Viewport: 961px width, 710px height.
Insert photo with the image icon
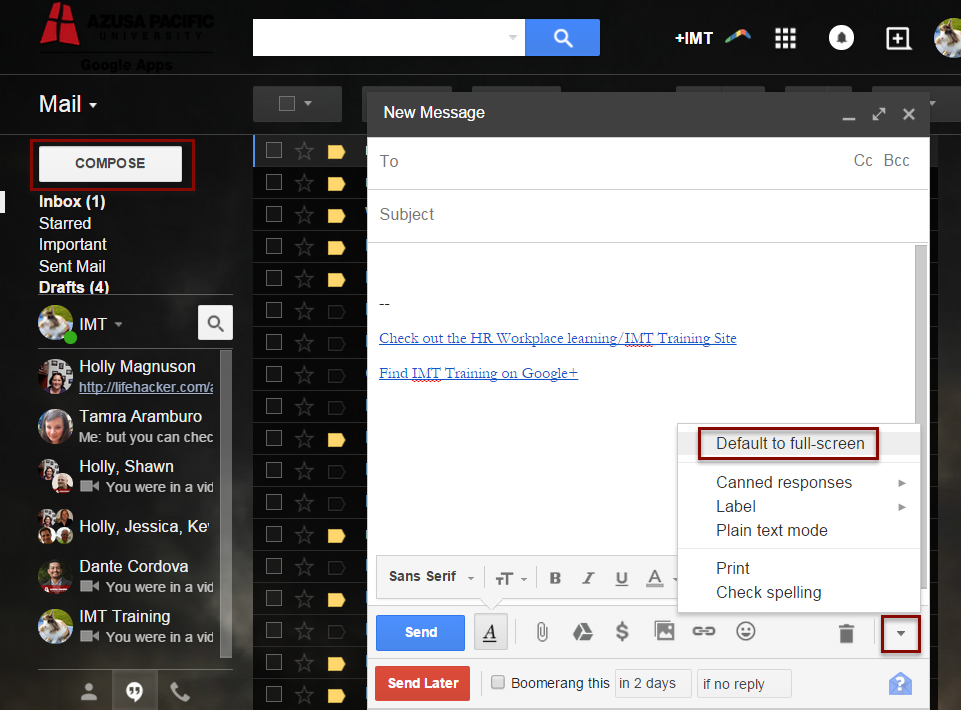(664, 631)
